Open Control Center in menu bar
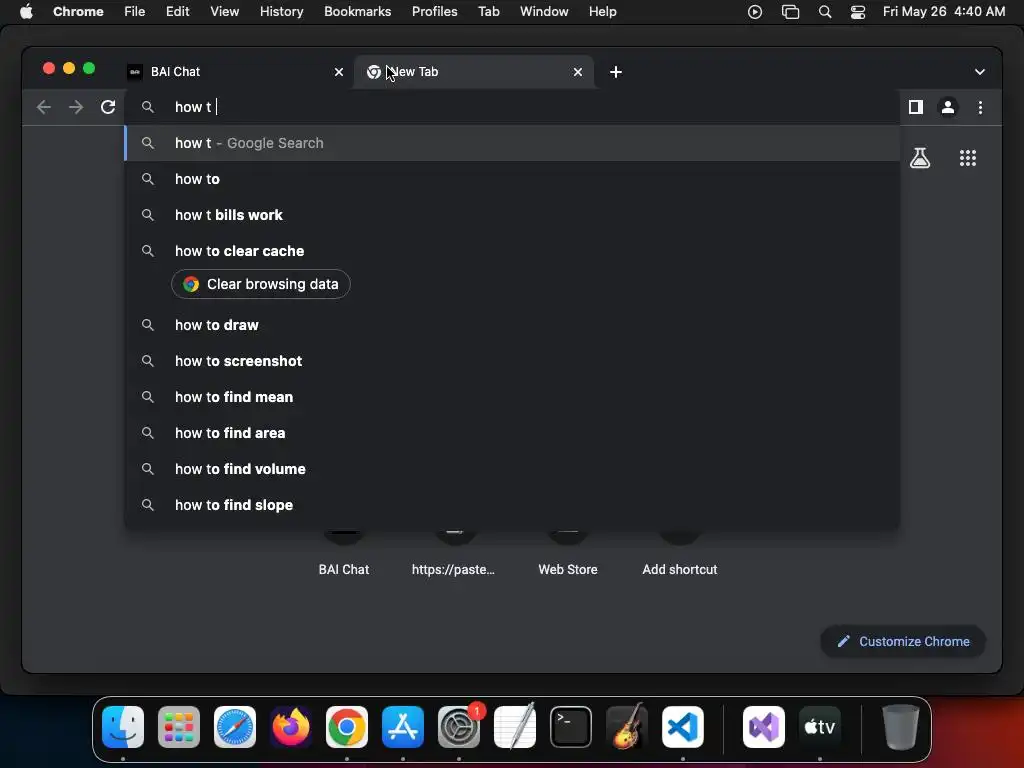1024x768 pixels. pyautogui.click(x=857, y=12)
